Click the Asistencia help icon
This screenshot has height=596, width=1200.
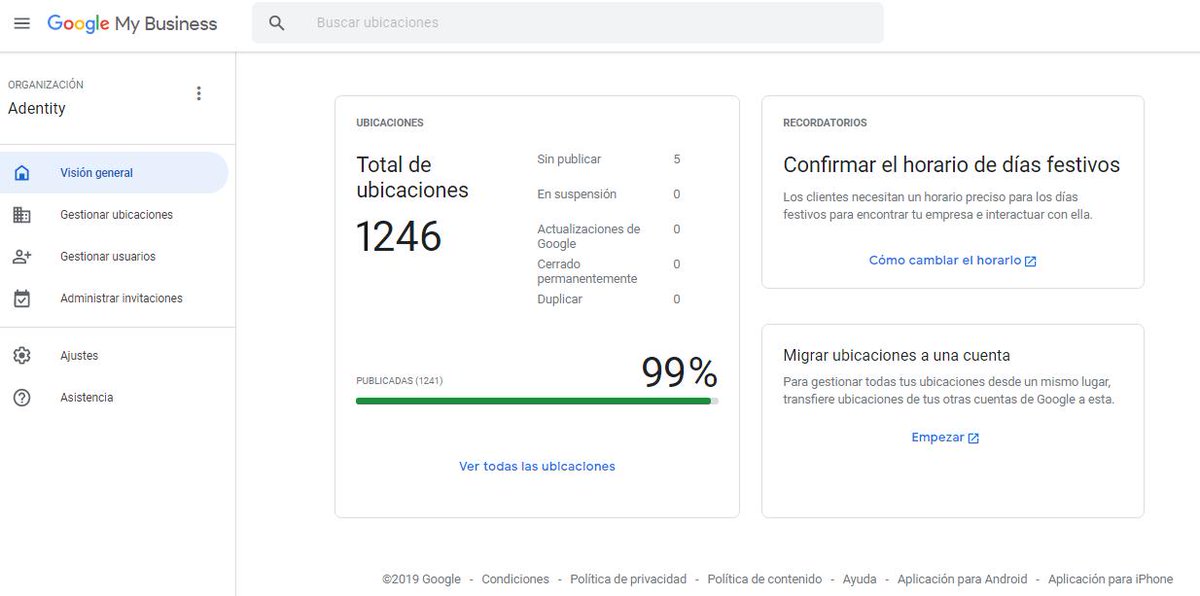22,398
